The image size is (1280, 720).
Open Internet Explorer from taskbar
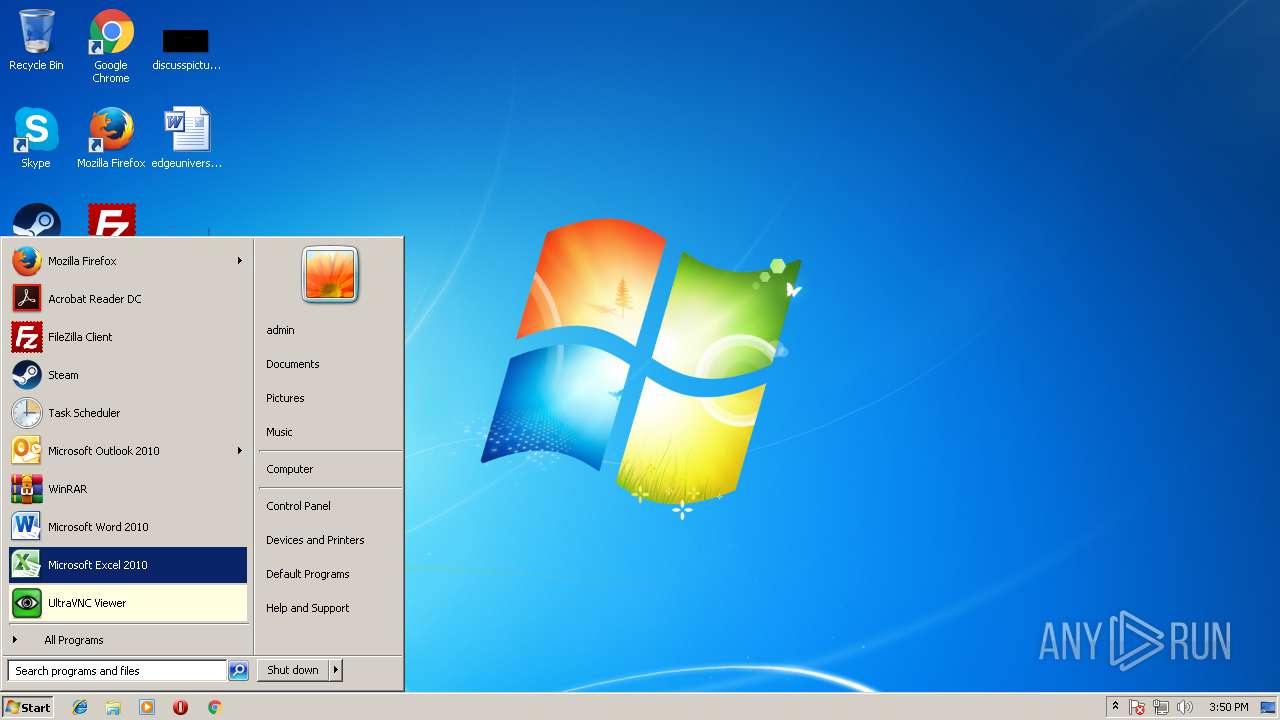[x=80, y=707]
